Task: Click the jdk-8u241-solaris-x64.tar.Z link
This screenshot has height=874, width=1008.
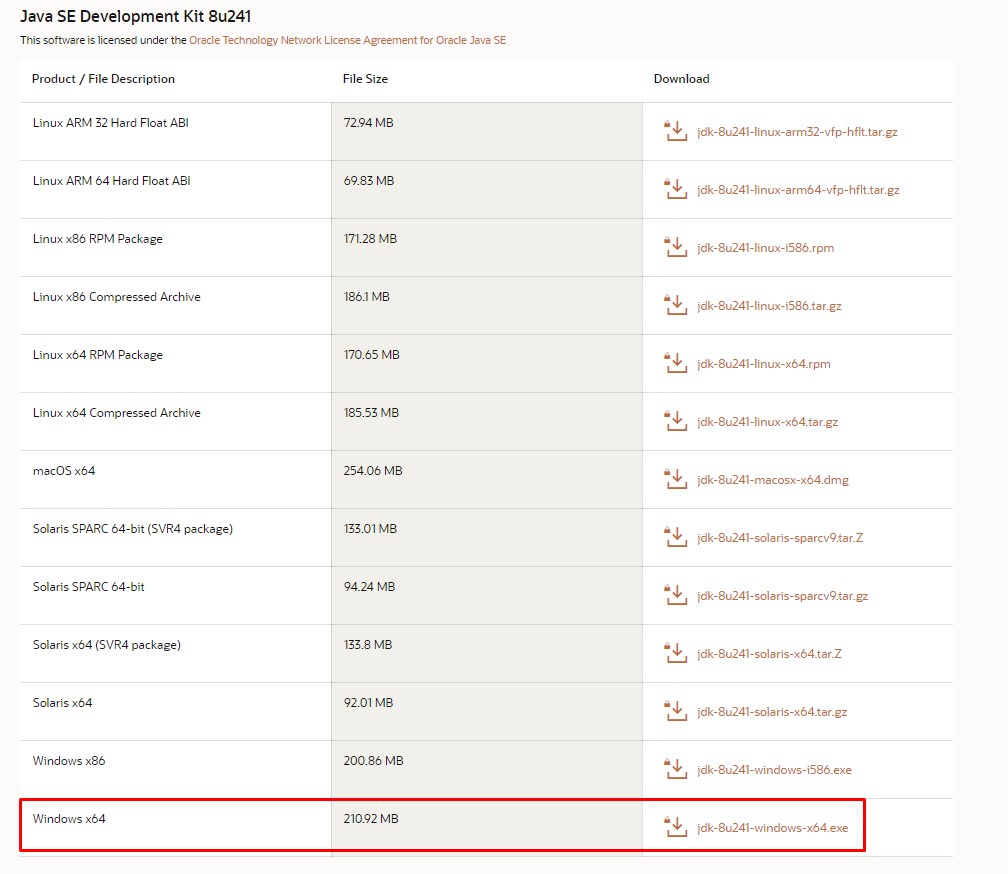Action: [x=769, y=654]
